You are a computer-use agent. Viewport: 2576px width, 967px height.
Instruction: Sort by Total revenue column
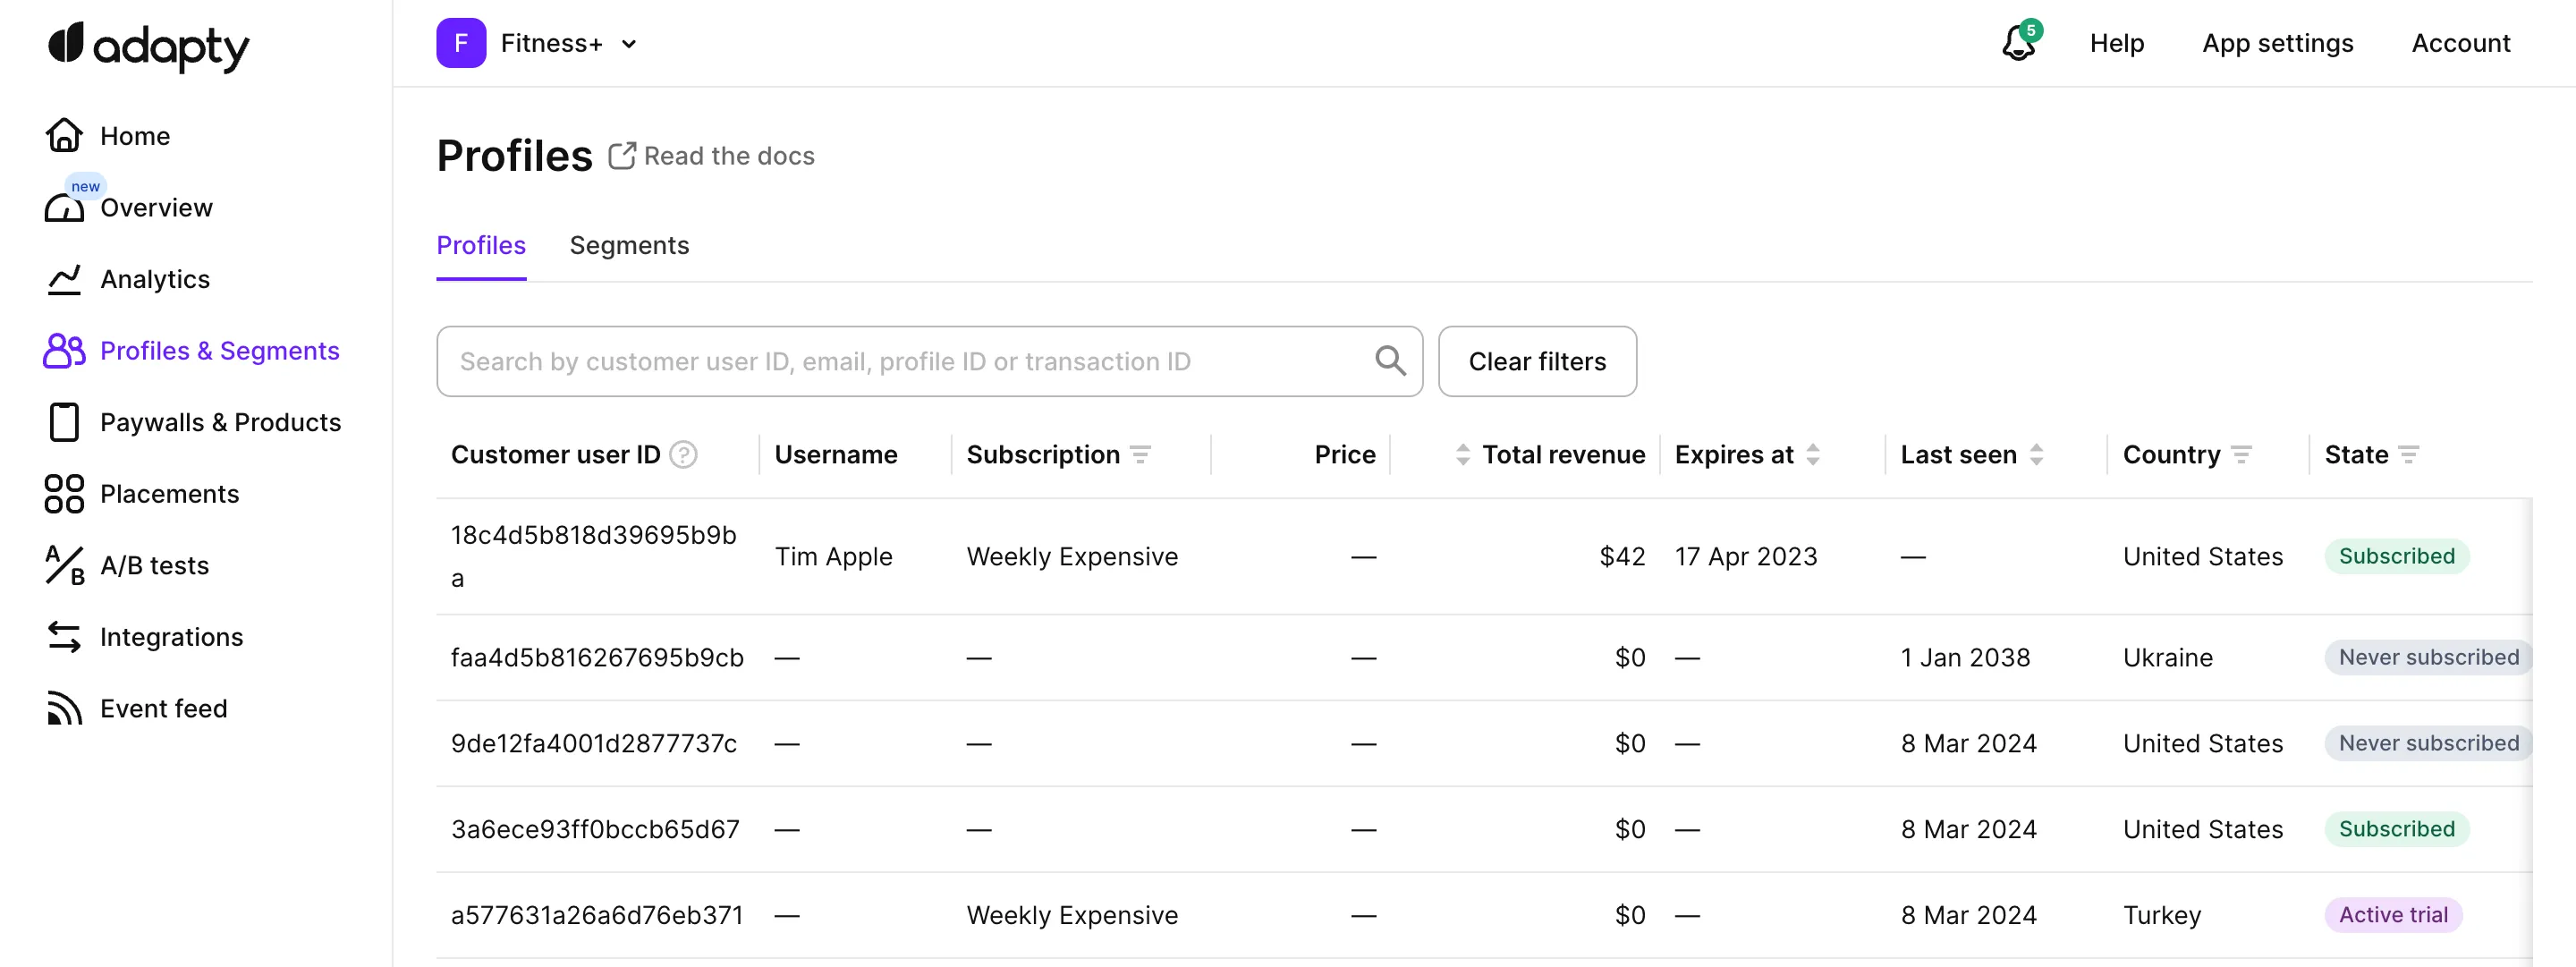(x=1463, y=455)
